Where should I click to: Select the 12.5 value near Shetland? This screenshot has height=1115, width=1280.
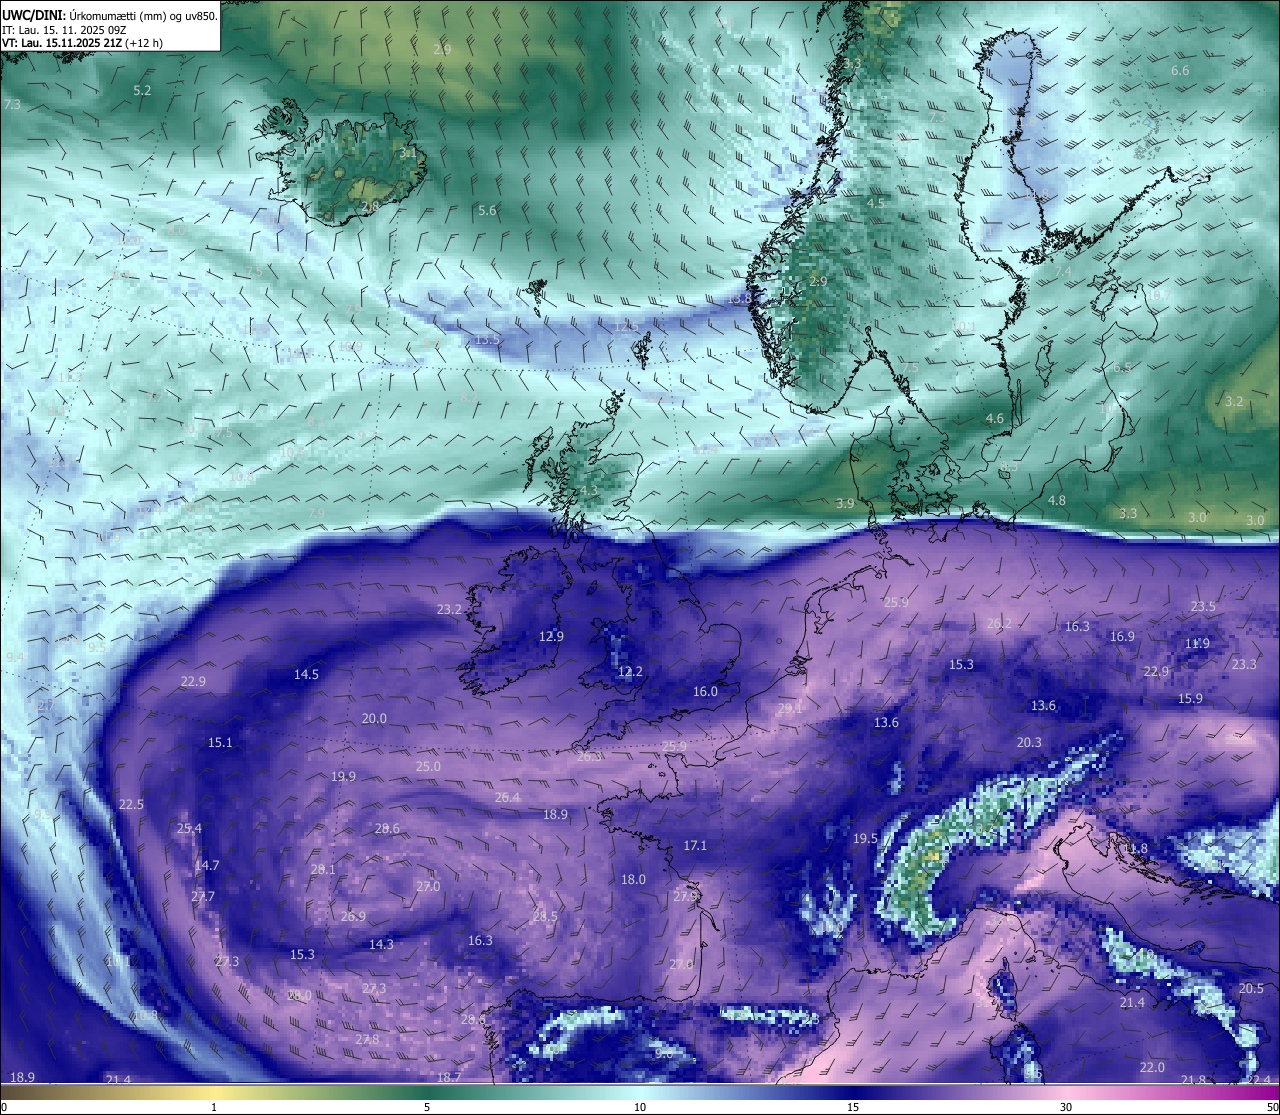click(x=626, y=327)
